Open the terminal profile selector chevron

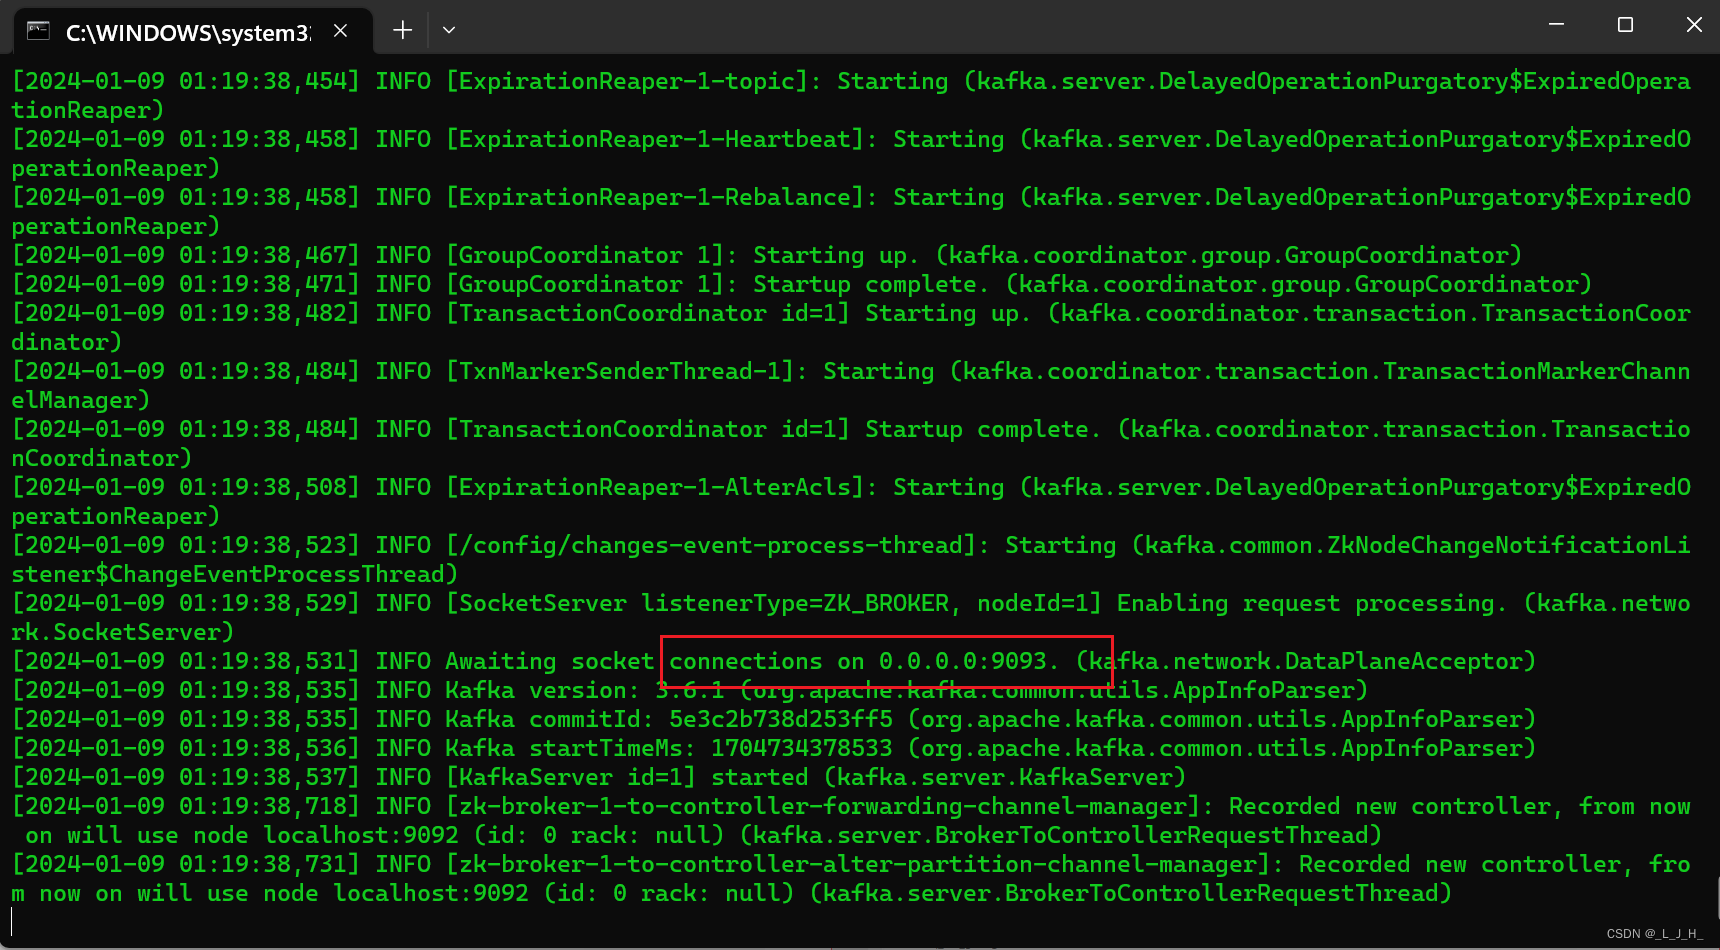tap(448, 30)
